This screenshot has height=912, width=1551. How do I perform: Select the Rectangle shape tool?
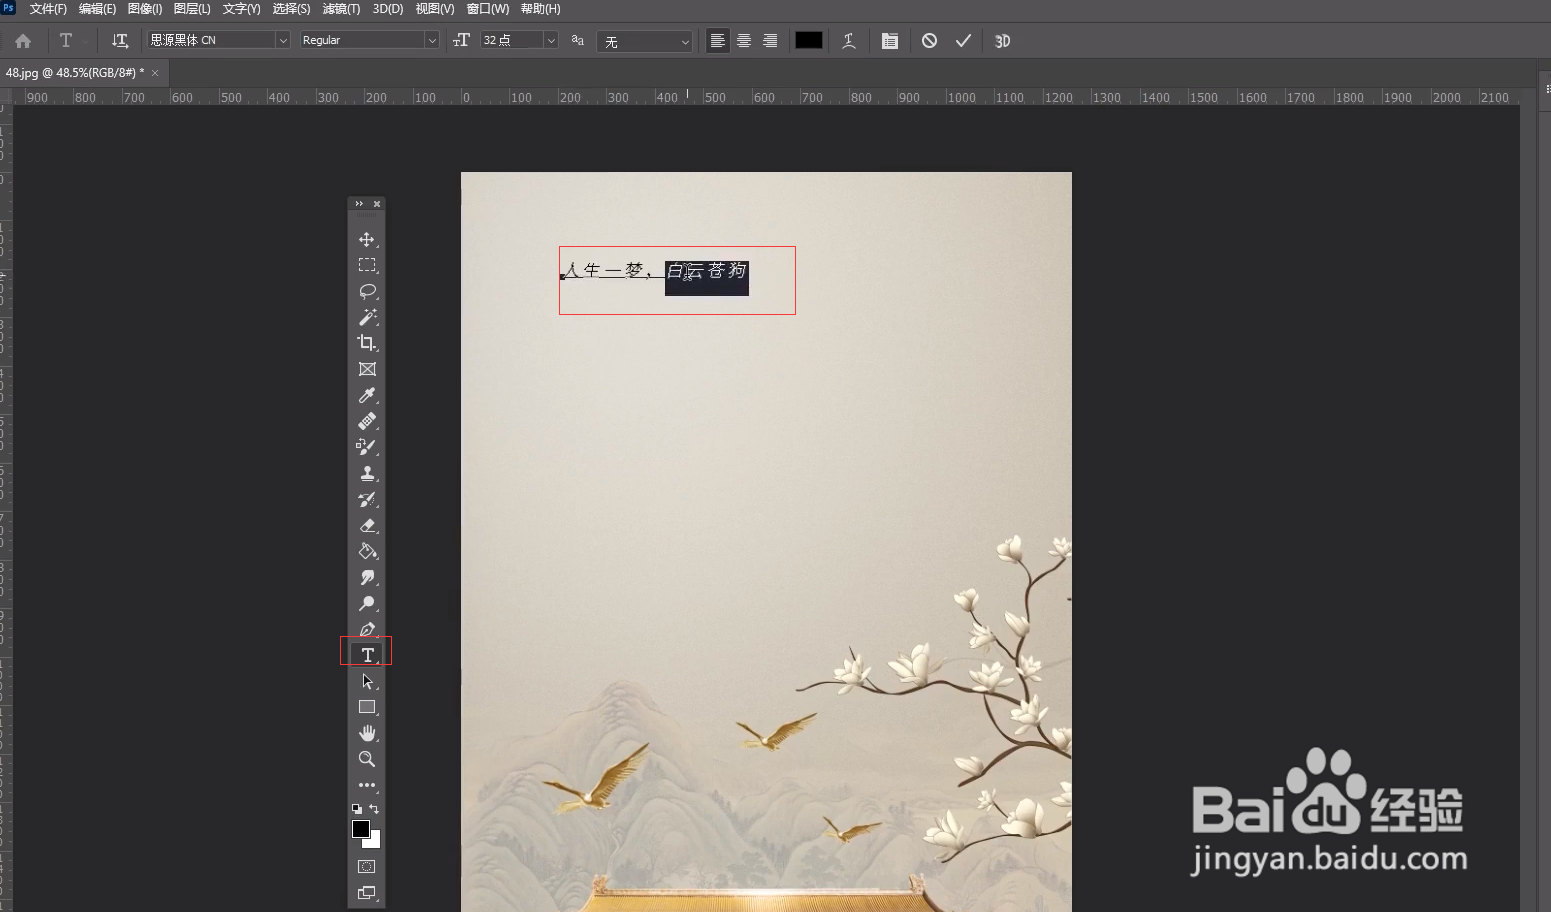(x=367, y=707)
